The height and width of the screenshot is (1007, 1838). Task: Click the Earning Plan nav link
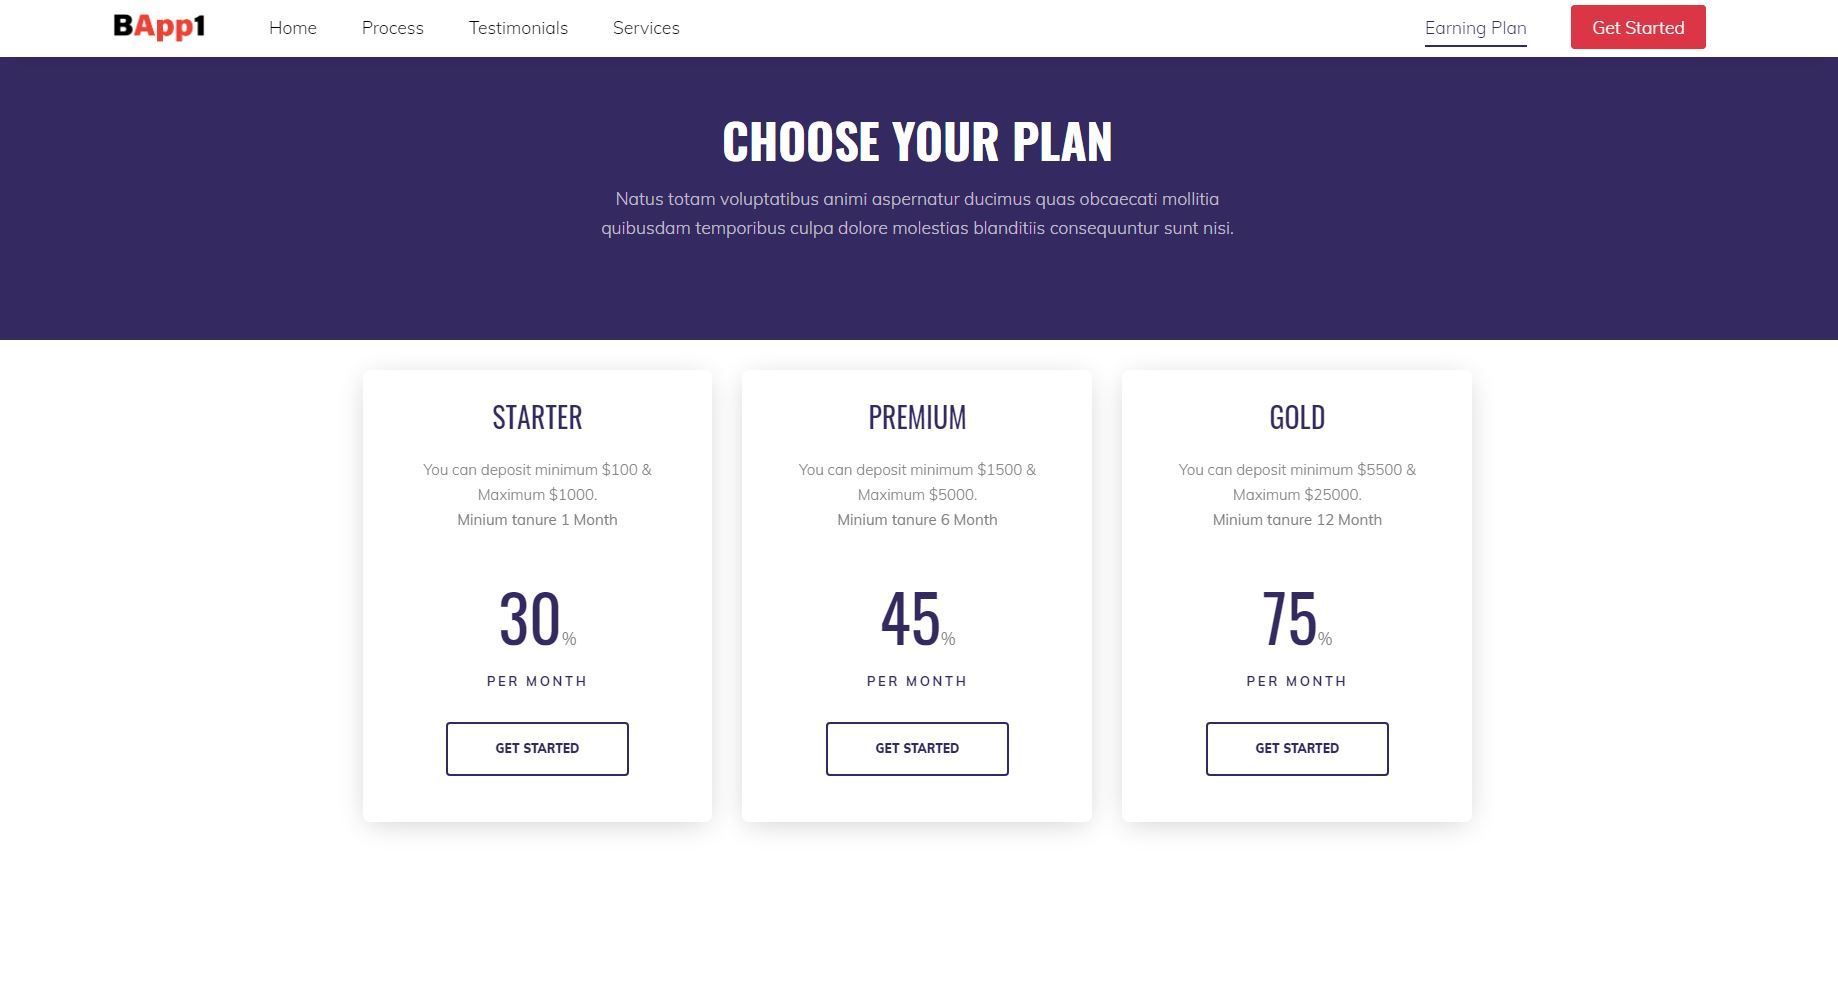(1475, 28)
